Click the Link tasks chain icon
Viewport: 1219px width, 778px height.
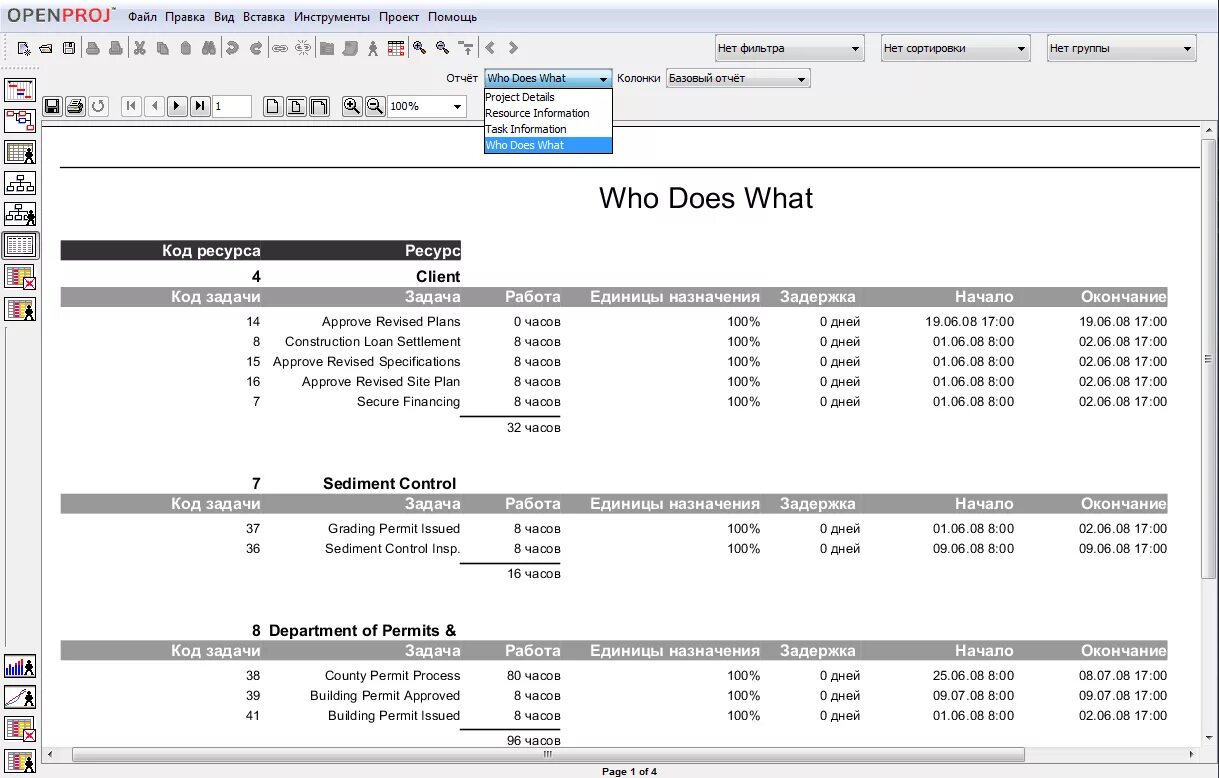pos(280,48)
